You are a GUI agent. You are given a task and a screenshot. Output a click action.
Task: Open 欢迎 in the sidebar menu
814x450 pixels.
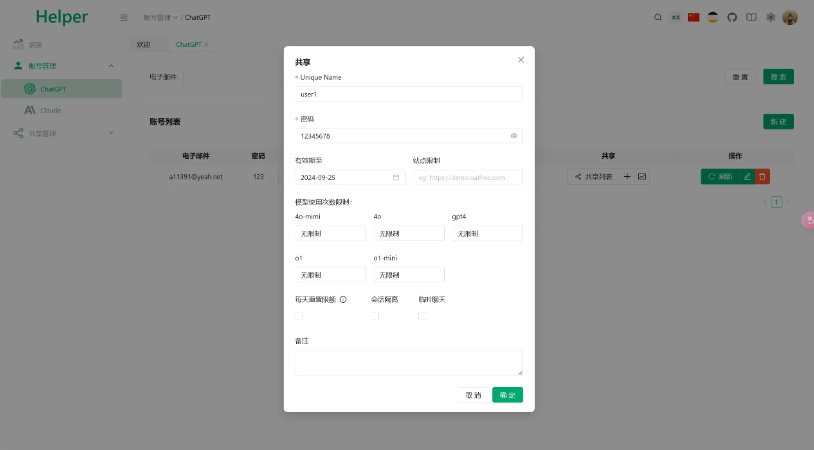coord(62,45)
